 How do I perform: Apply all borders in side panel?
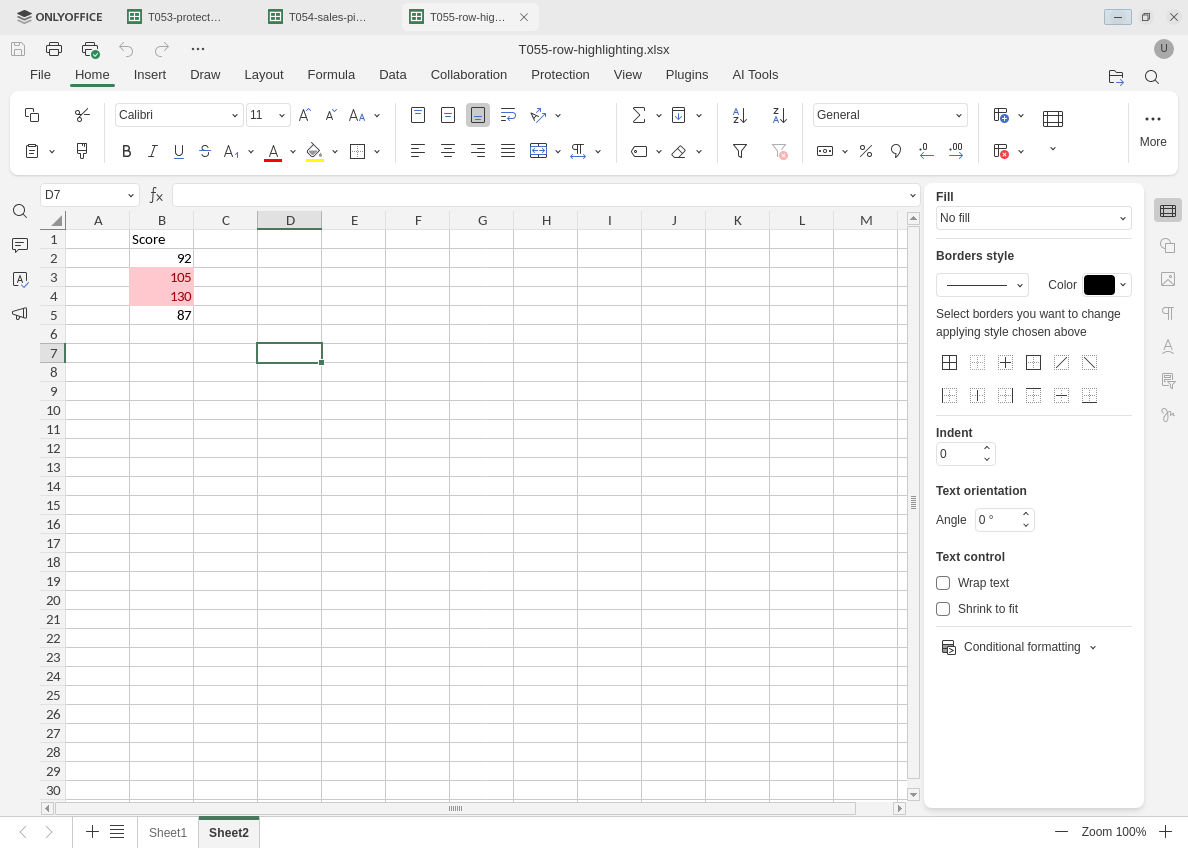[949, 363]
